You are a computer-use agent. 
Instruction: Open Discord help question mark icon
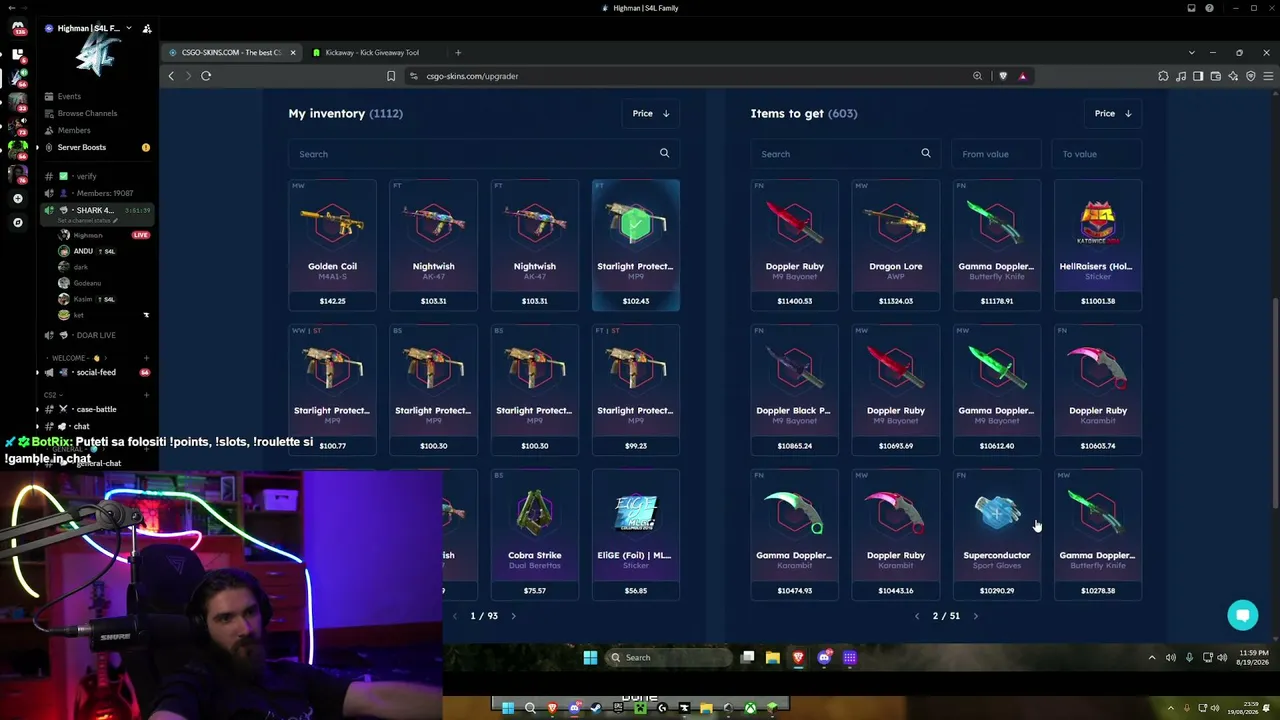pos(1209,8)
